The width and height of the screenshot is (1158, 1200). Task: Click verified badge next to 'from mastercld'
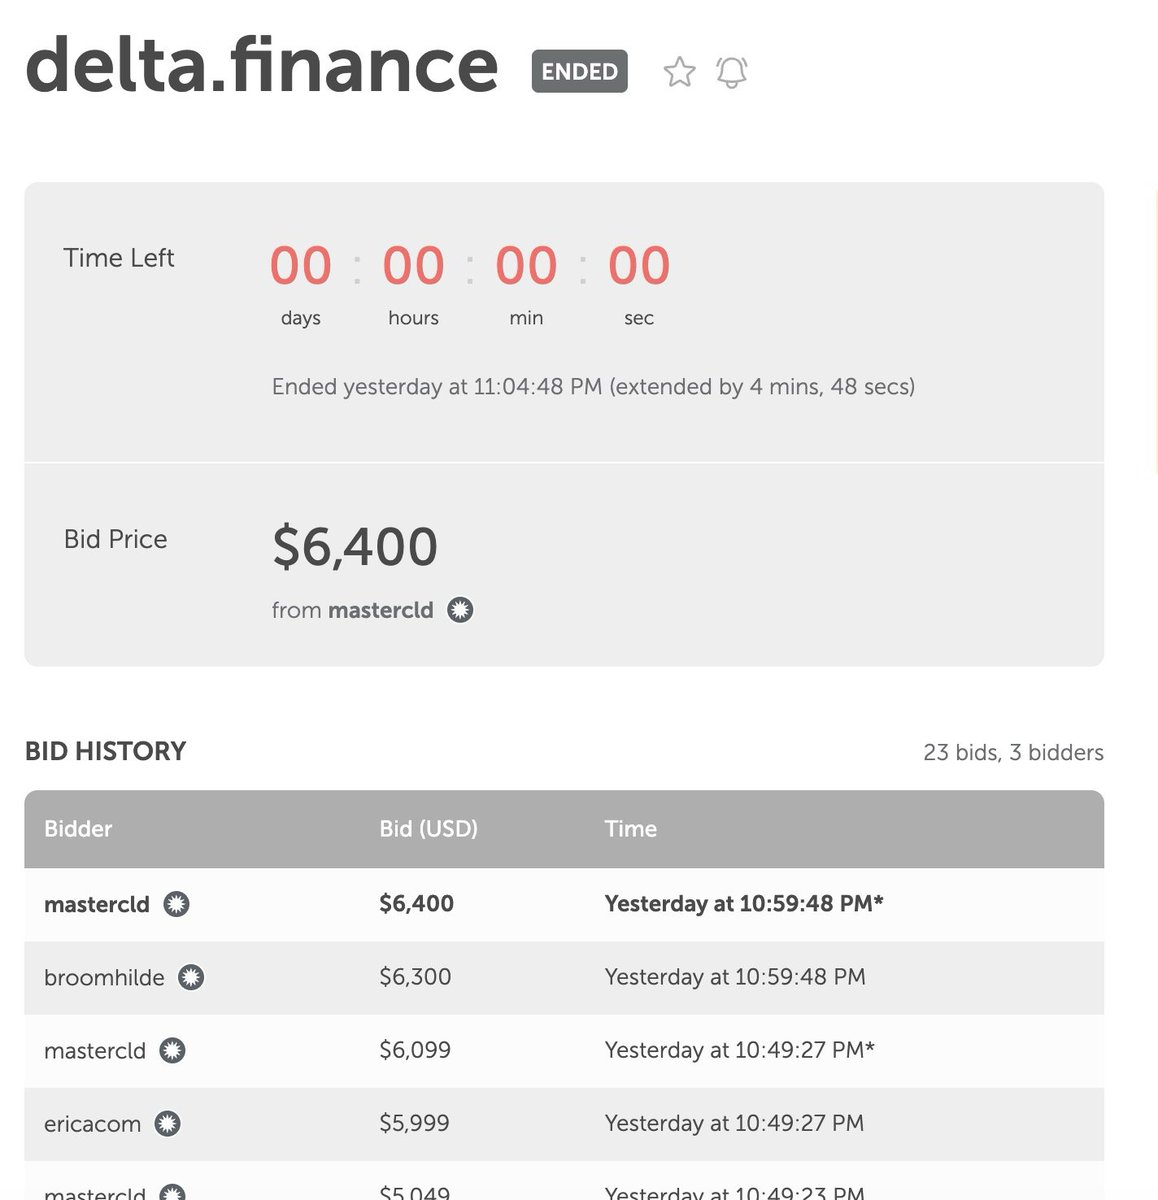click(x=460, y=610)
